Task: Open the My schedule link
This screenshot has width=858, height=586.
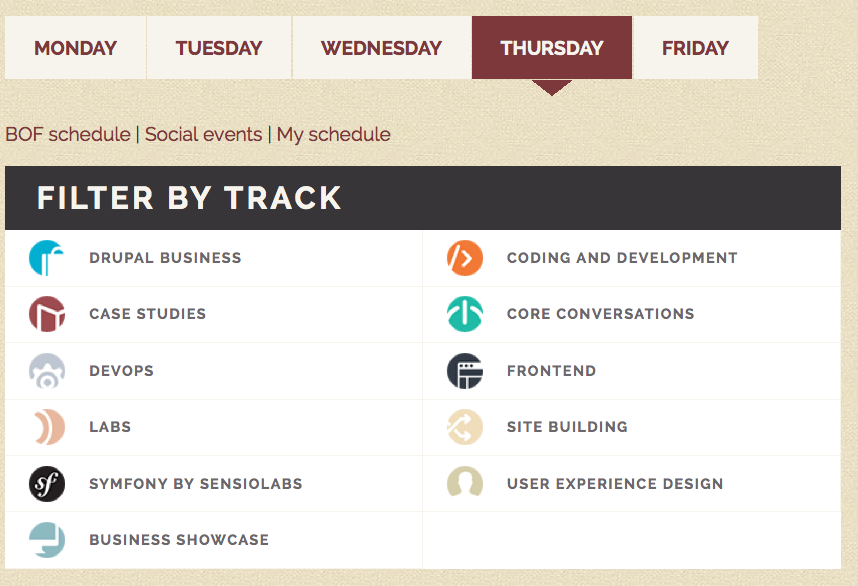Action: (x=334, y=134)
